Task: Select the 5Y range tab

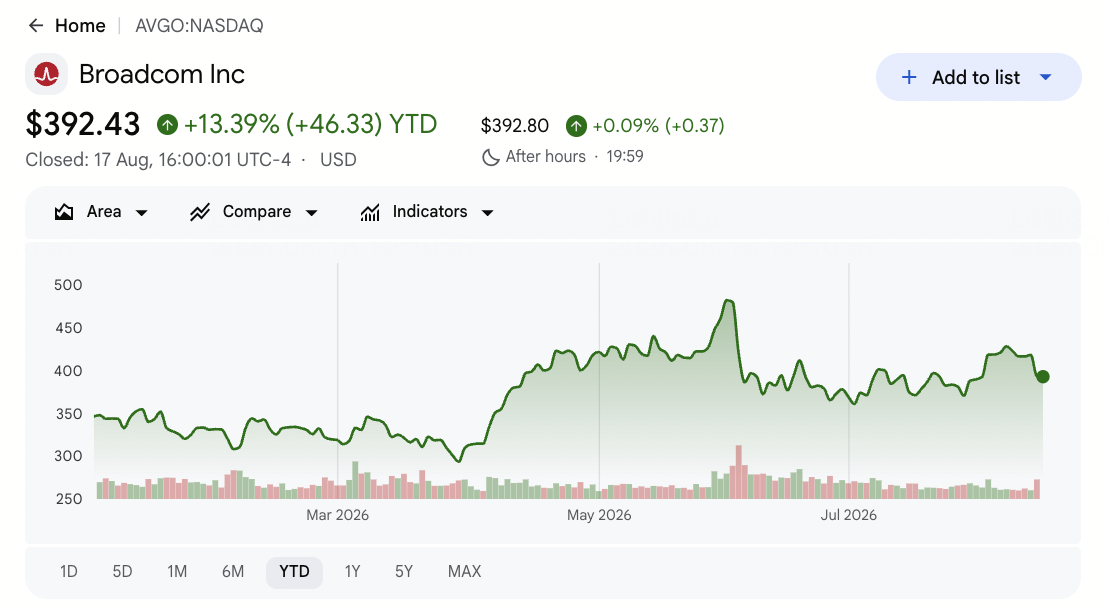Action: coord(404,572)
